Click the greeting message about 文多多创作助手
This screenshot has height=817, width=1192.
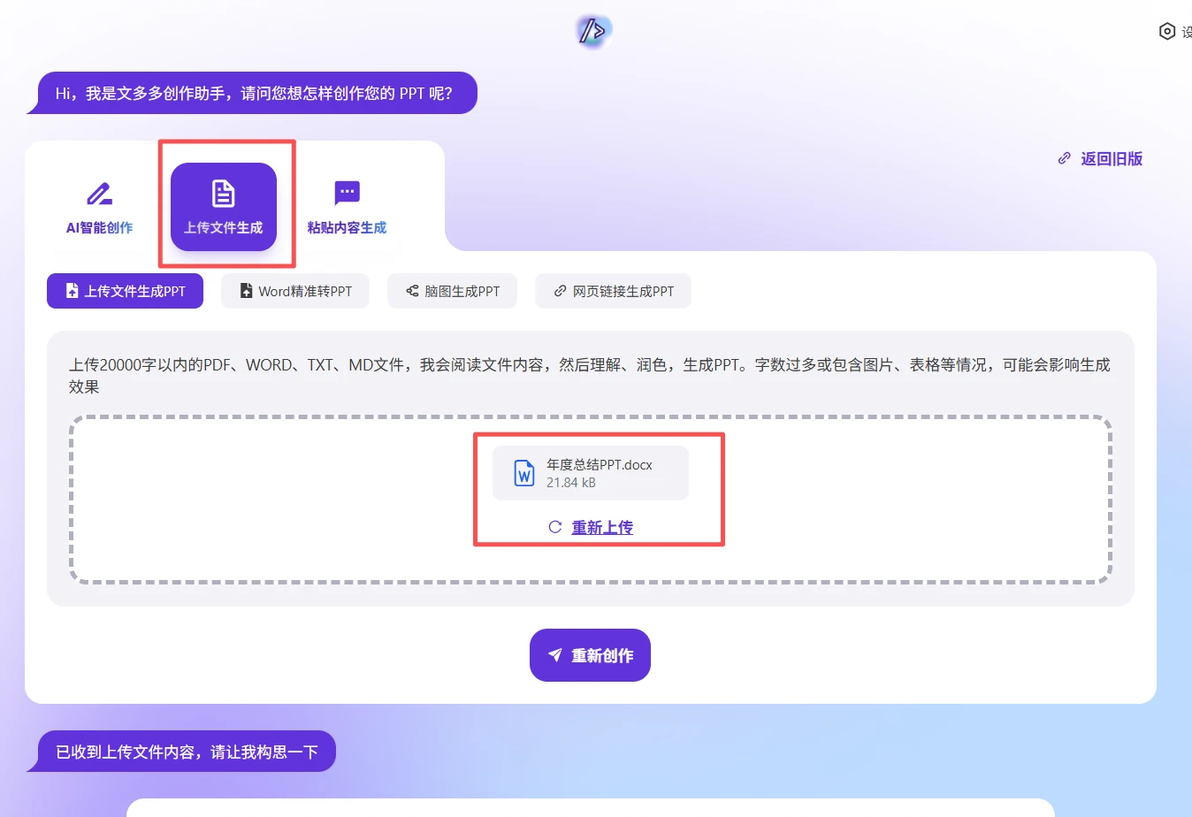[254, 93]
